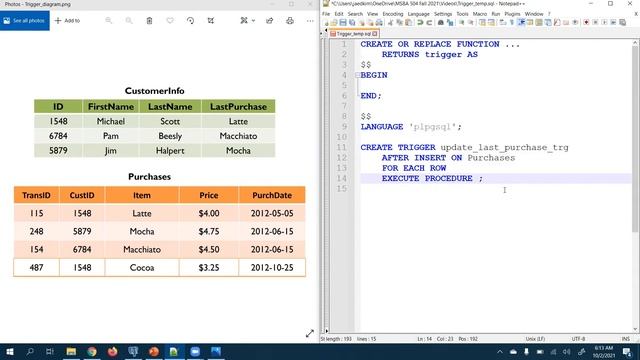Click the Windows taskbar search icon
Image resolution: width=640 pixels, height=360 pixels.
click(x=30, y=351)
